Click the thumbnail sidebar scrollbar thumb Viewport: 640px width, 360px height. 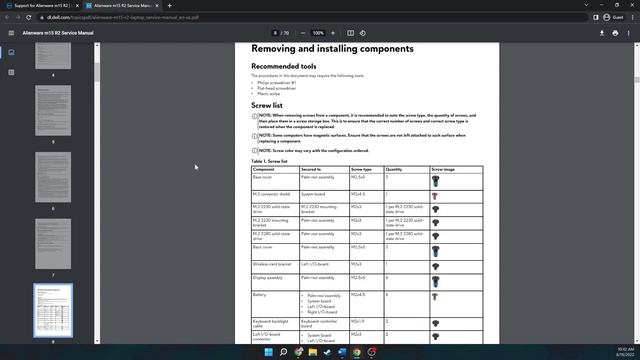click(x=97, y=72)
